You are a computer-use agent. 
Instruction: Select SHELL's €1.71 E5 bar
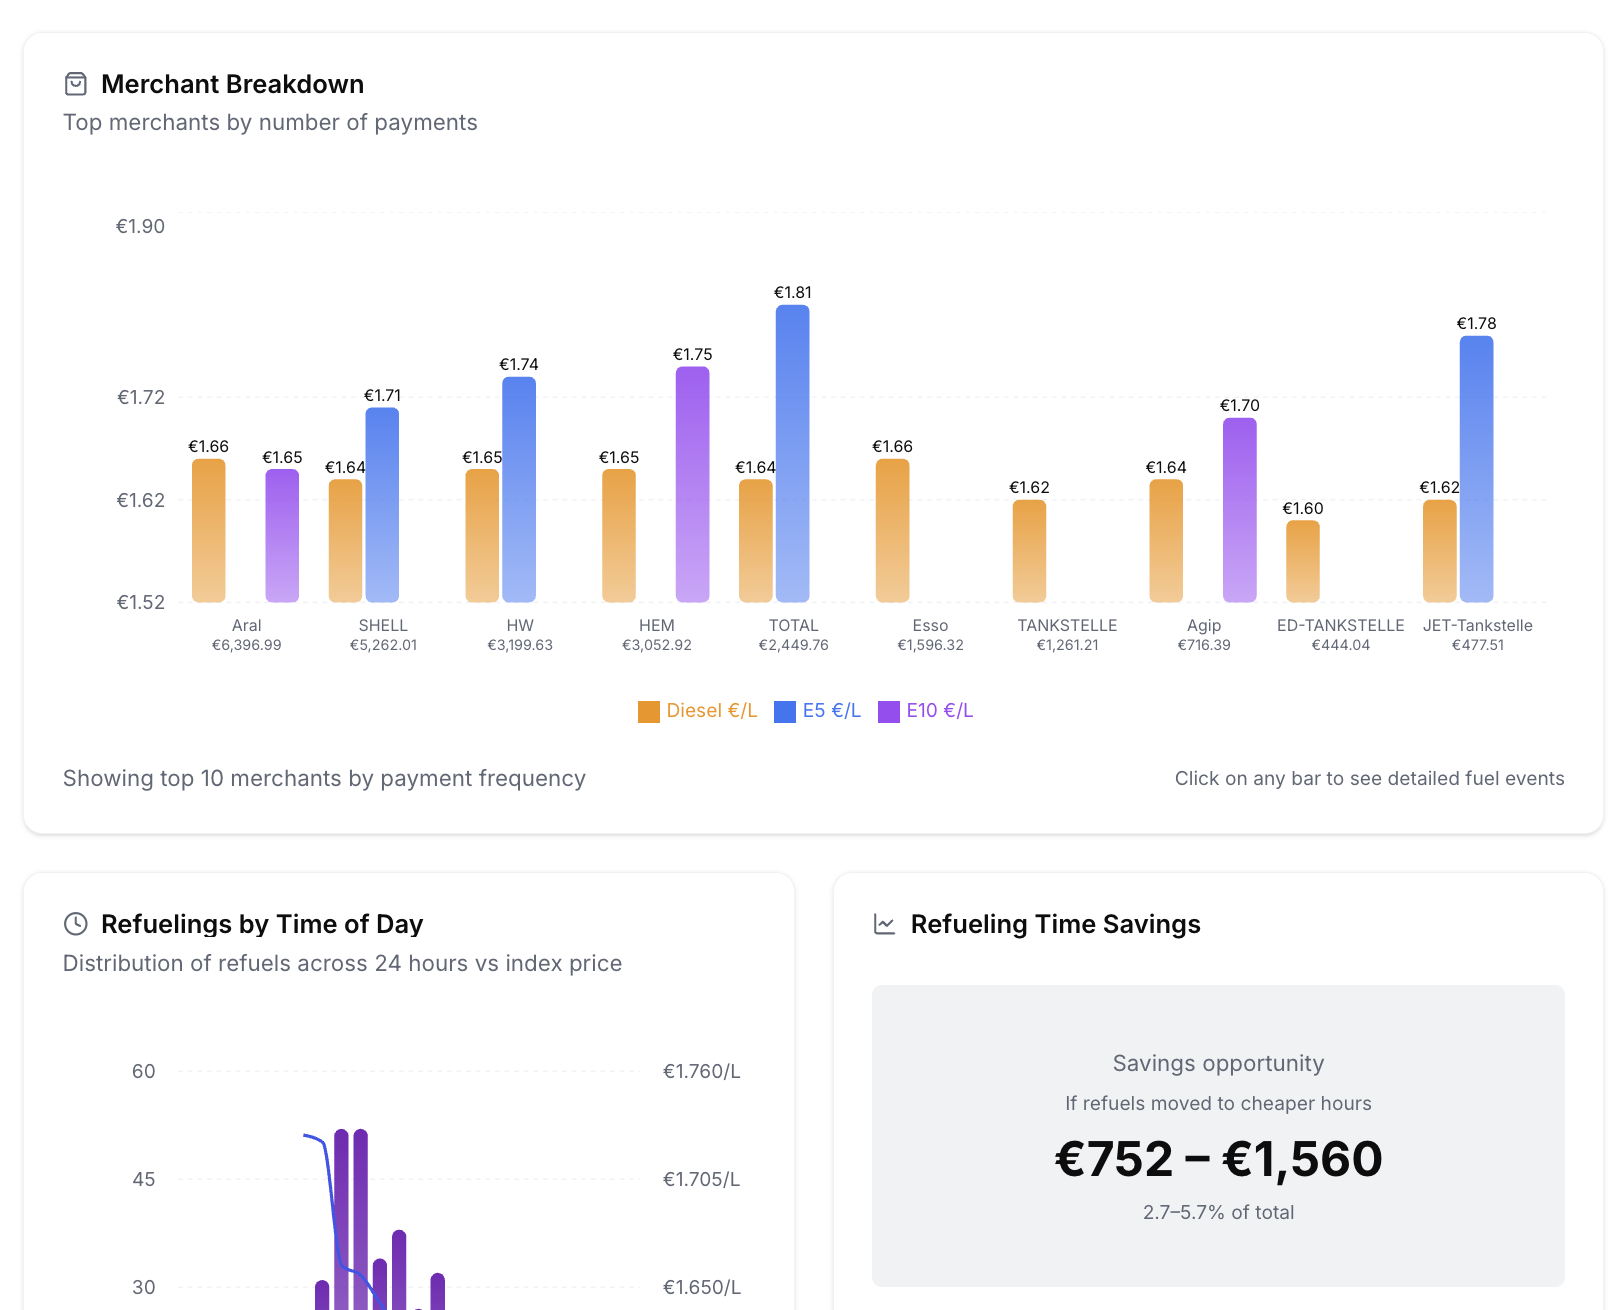pos(382,505)
